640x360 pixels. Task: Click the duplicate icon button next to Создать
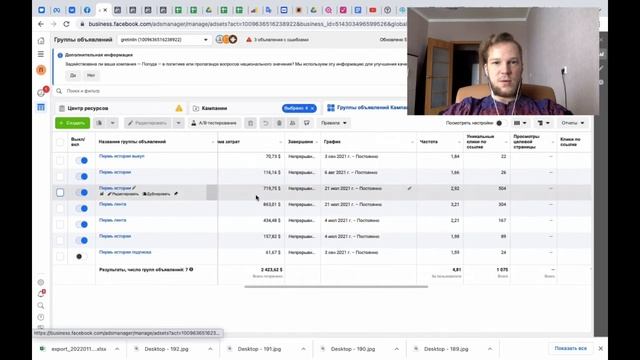pyautogui.click(x=99, y=123)
